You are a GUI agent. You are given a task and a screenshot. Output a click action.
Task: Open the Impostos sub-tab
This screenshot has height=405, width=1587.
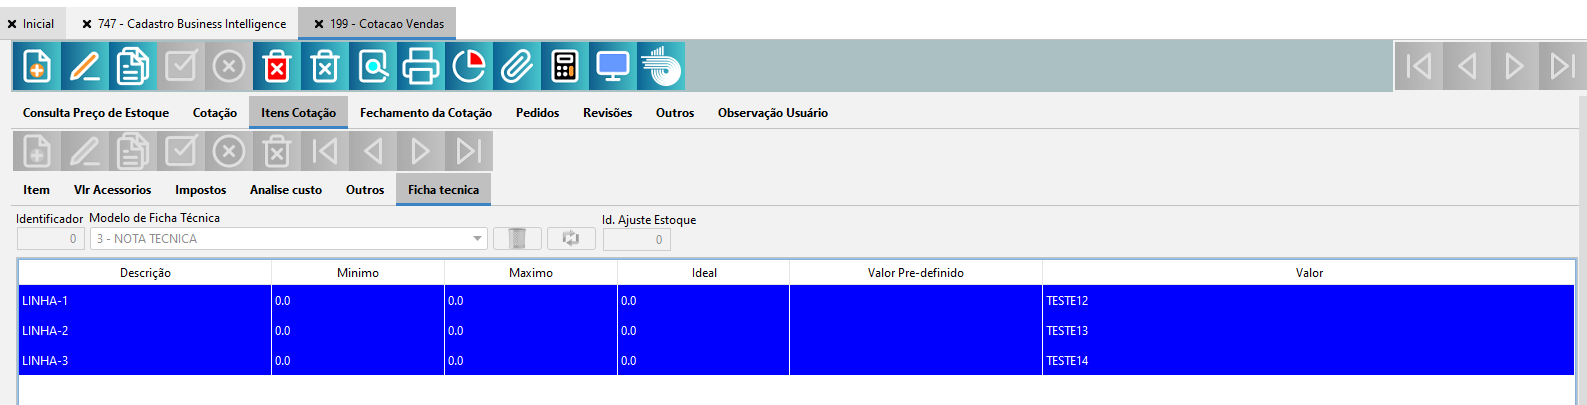pos(200,190)
